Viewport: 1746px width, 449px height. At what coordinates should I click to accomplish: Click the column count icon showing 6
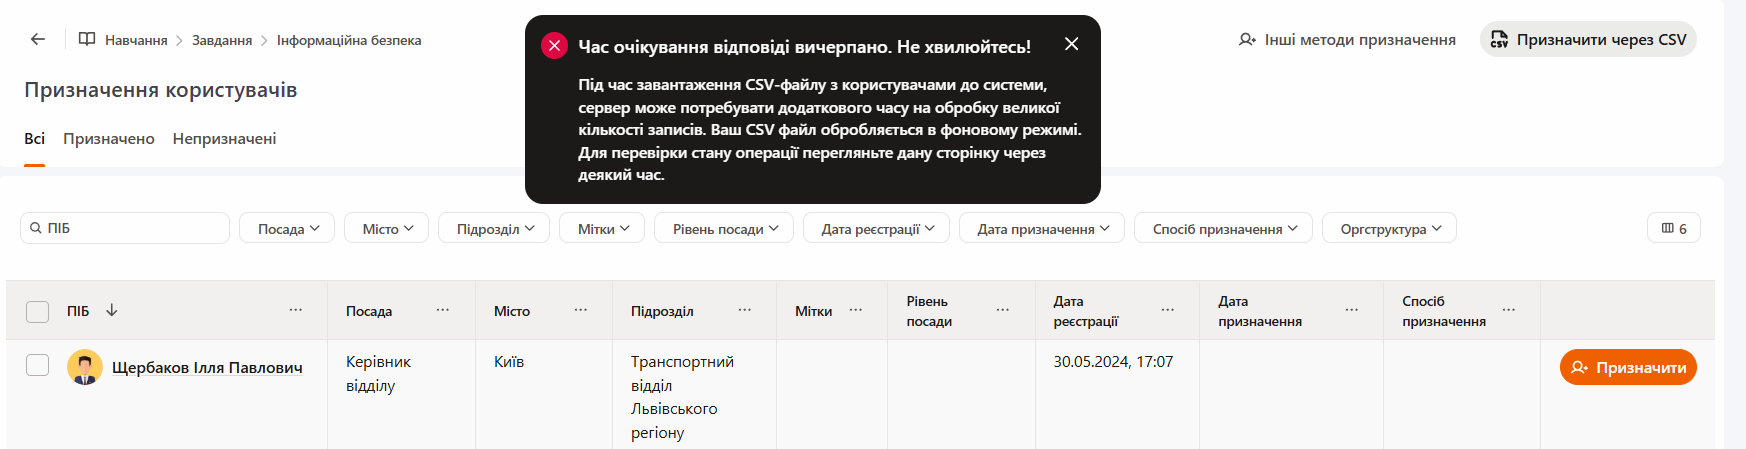[x=1673, y=228]
